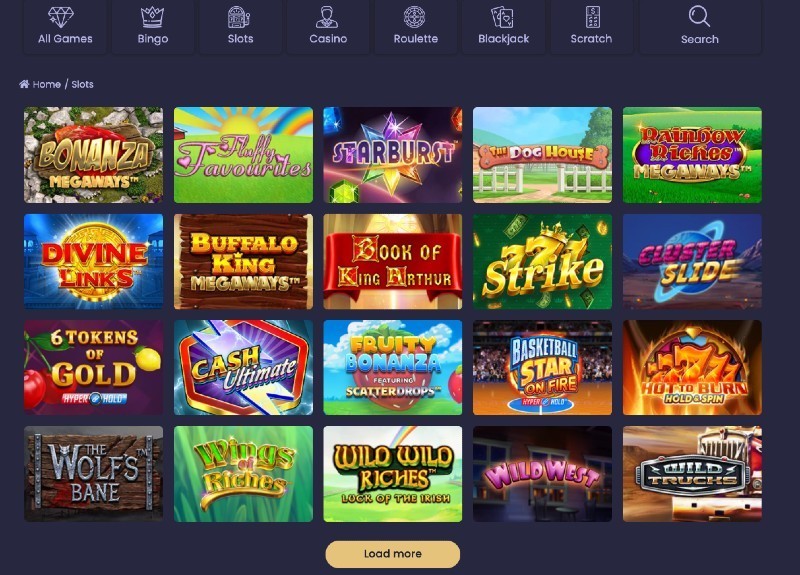Open Basketball Star on Fire game
The width and height of the screenshot is (800, 575).
(x=542, y=367)
